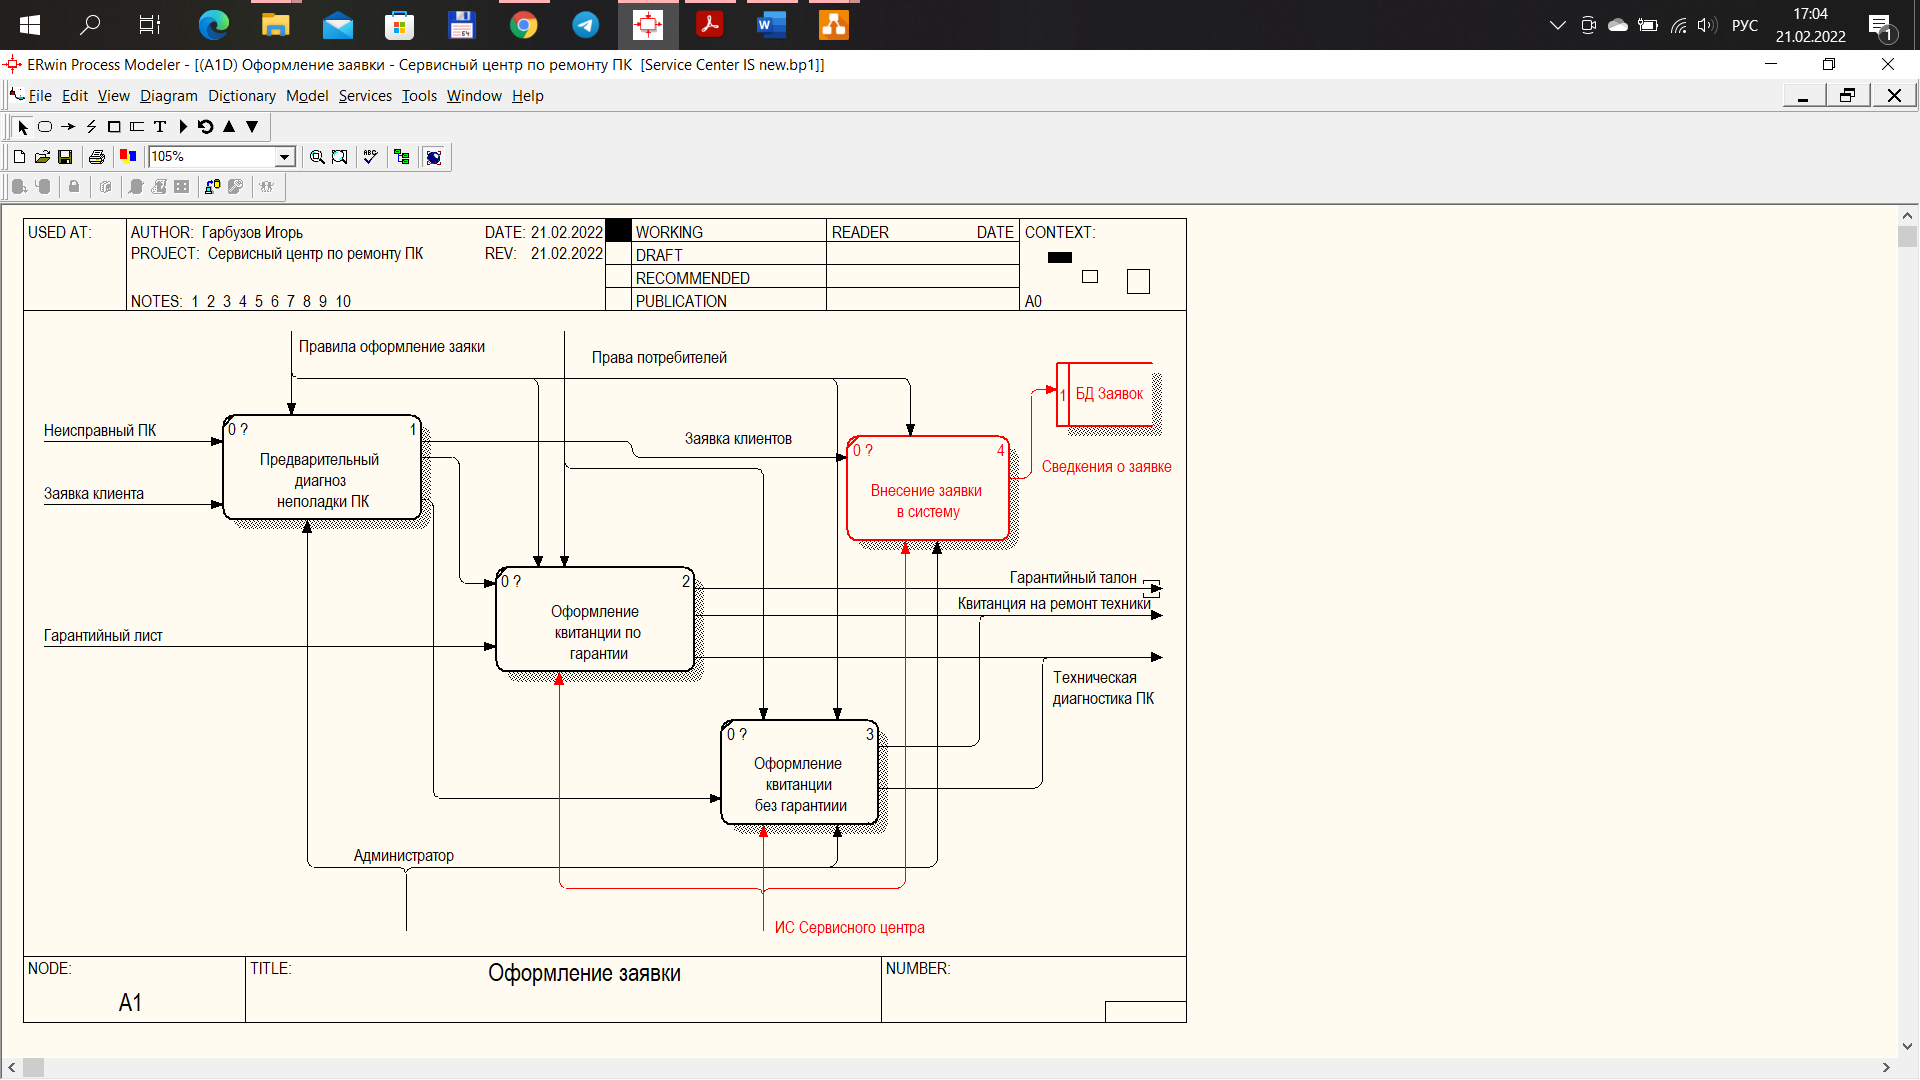This screenshot has width=1920, height=1080.
Task: Click red label 'ИС Сервисного центра'
Action: [849, 928]
